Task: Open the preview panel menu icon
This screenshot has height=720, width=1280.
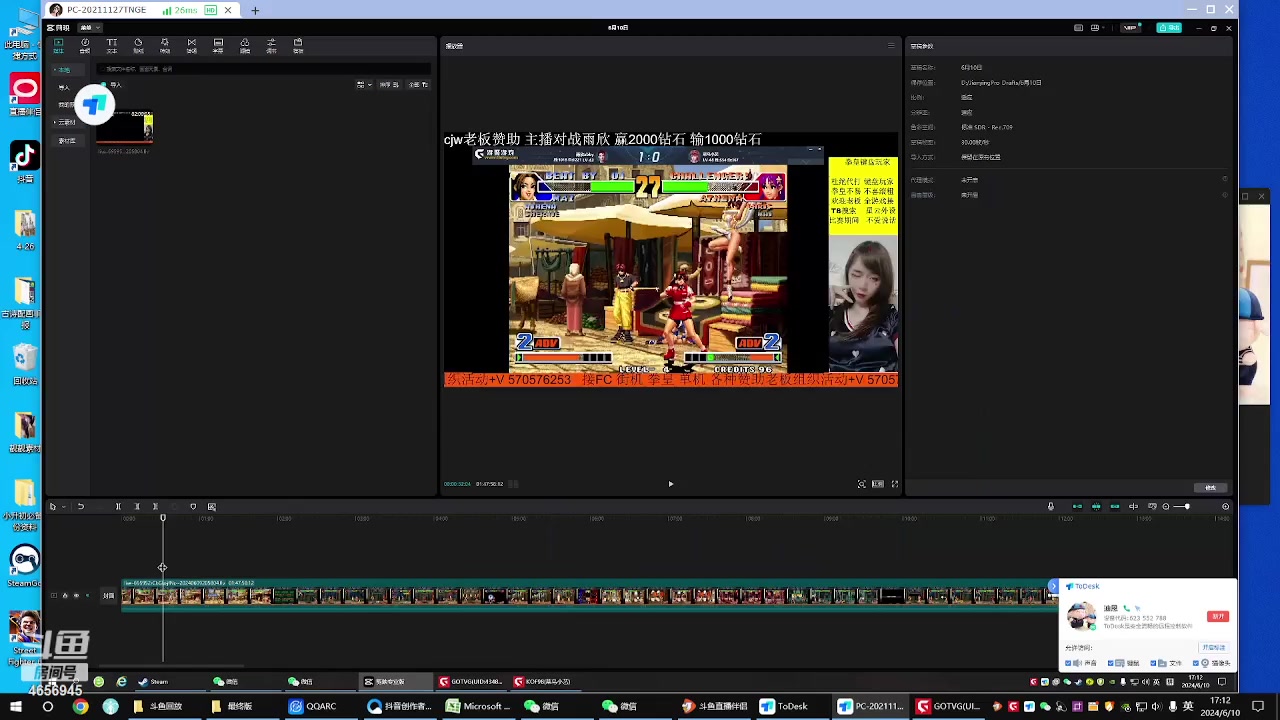Action: click(890, 46)
